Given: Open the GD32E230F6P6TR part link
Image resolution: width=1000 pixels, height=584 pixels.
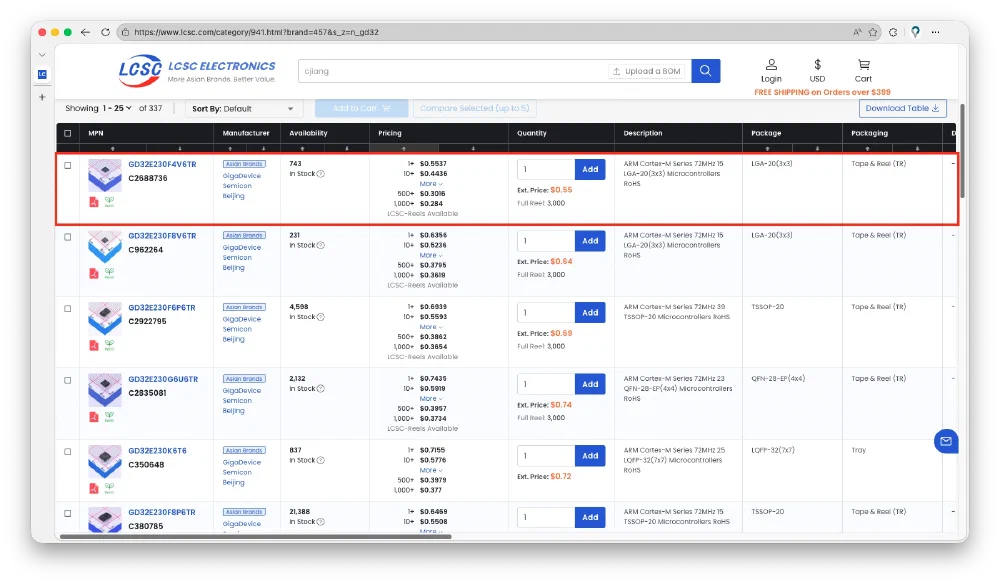Looking at the screenshot, I should 162,307.
